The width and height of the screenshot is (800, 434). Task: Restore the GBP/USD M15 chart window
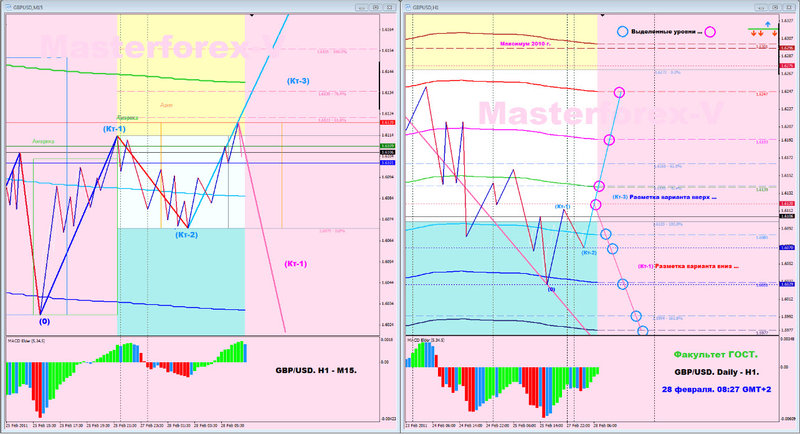(376, 7)
